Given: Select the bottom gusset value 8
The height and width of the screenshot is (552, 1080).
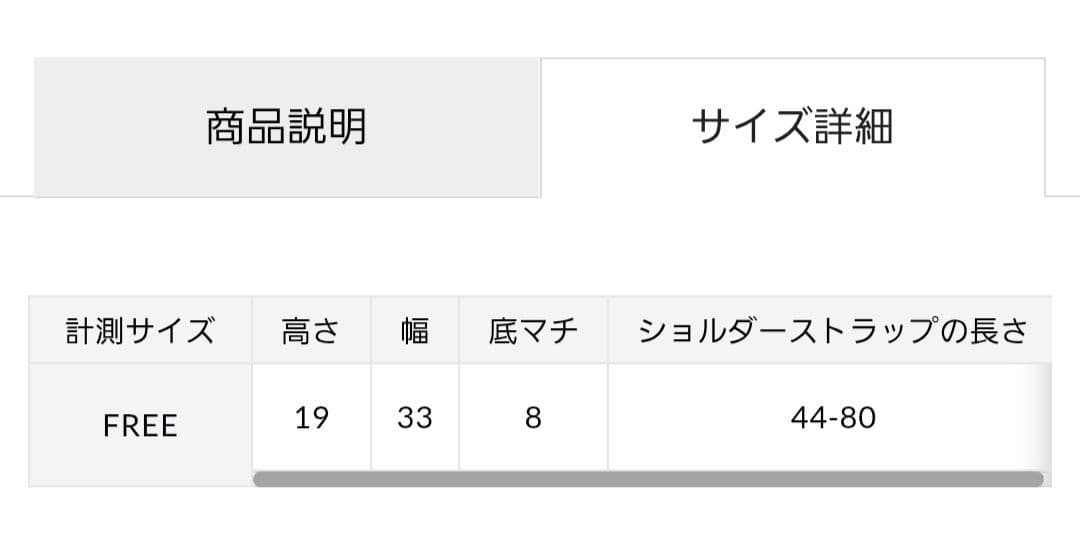Looking at the screenshot, I should (x=533, y=416).
